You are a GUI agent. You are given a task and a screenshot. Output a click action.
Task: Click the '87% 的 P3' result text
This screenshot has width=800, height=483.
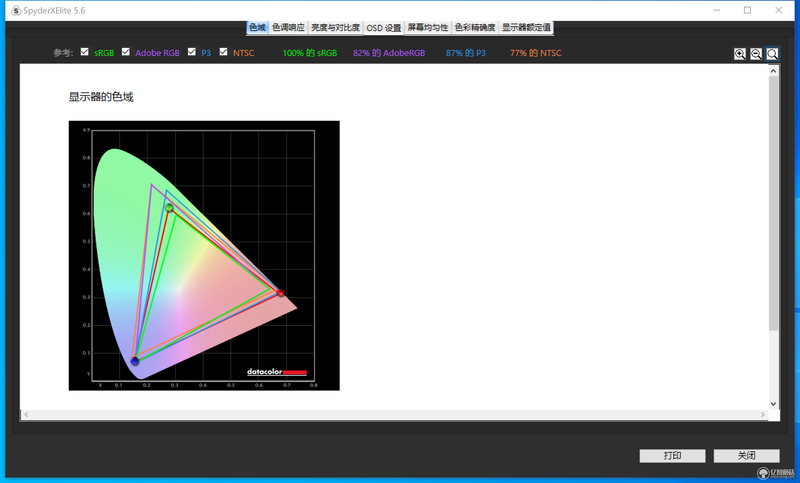(x=465, y=53)
